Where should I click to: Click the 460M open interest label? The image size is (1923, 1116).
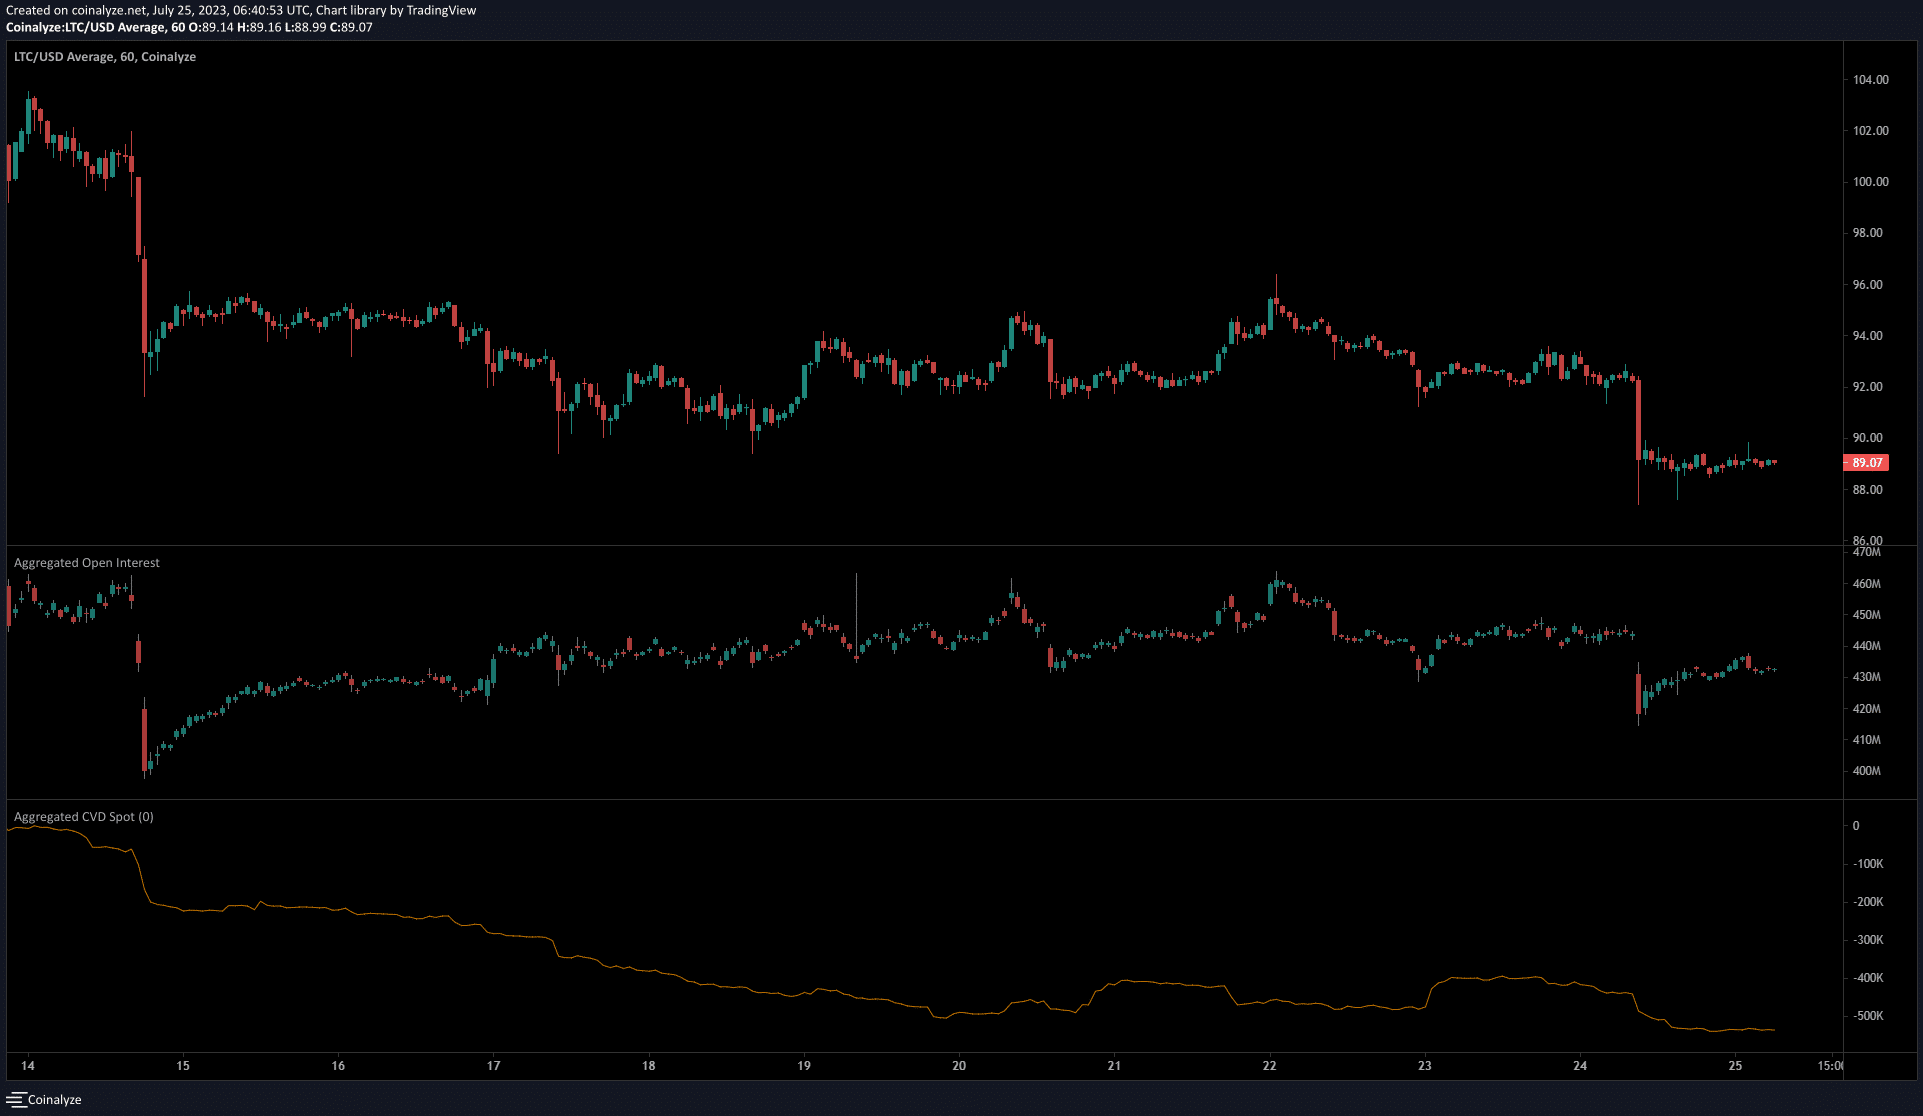(1866, 584)
